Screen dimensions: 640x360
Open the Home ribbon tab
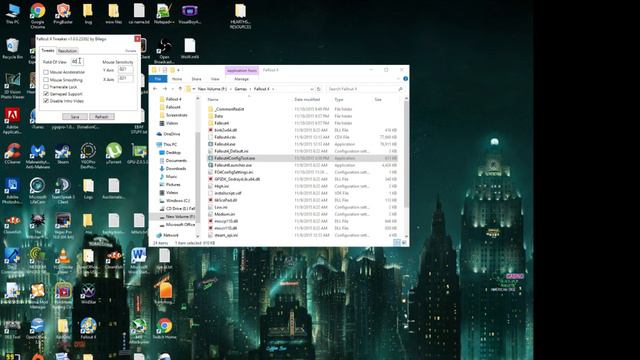coord(177,79)
